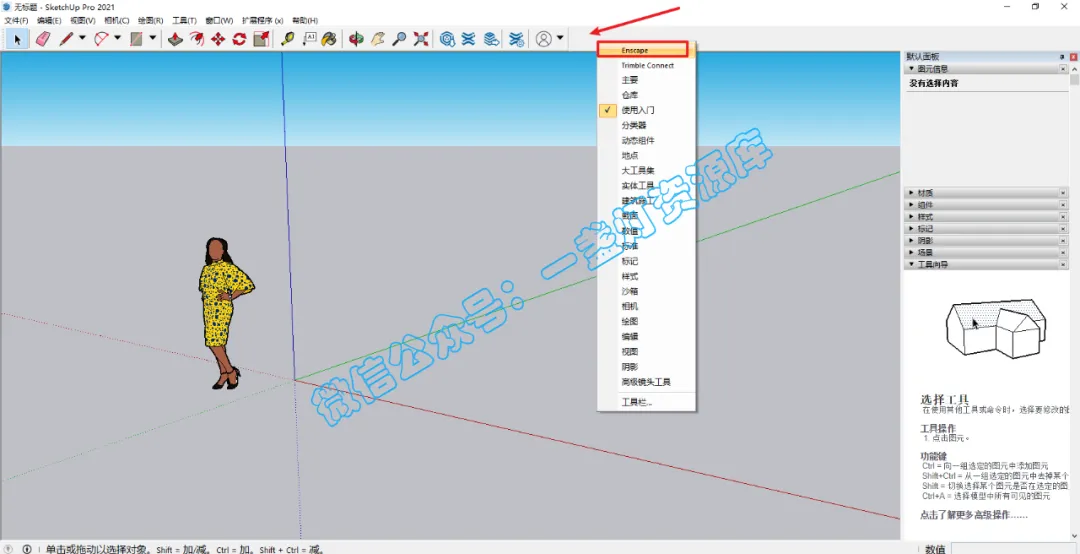The height and width of the screenshot is (554, 1080).
Task: Open the 3D Warehouse icon
Action: pos(447,39)
